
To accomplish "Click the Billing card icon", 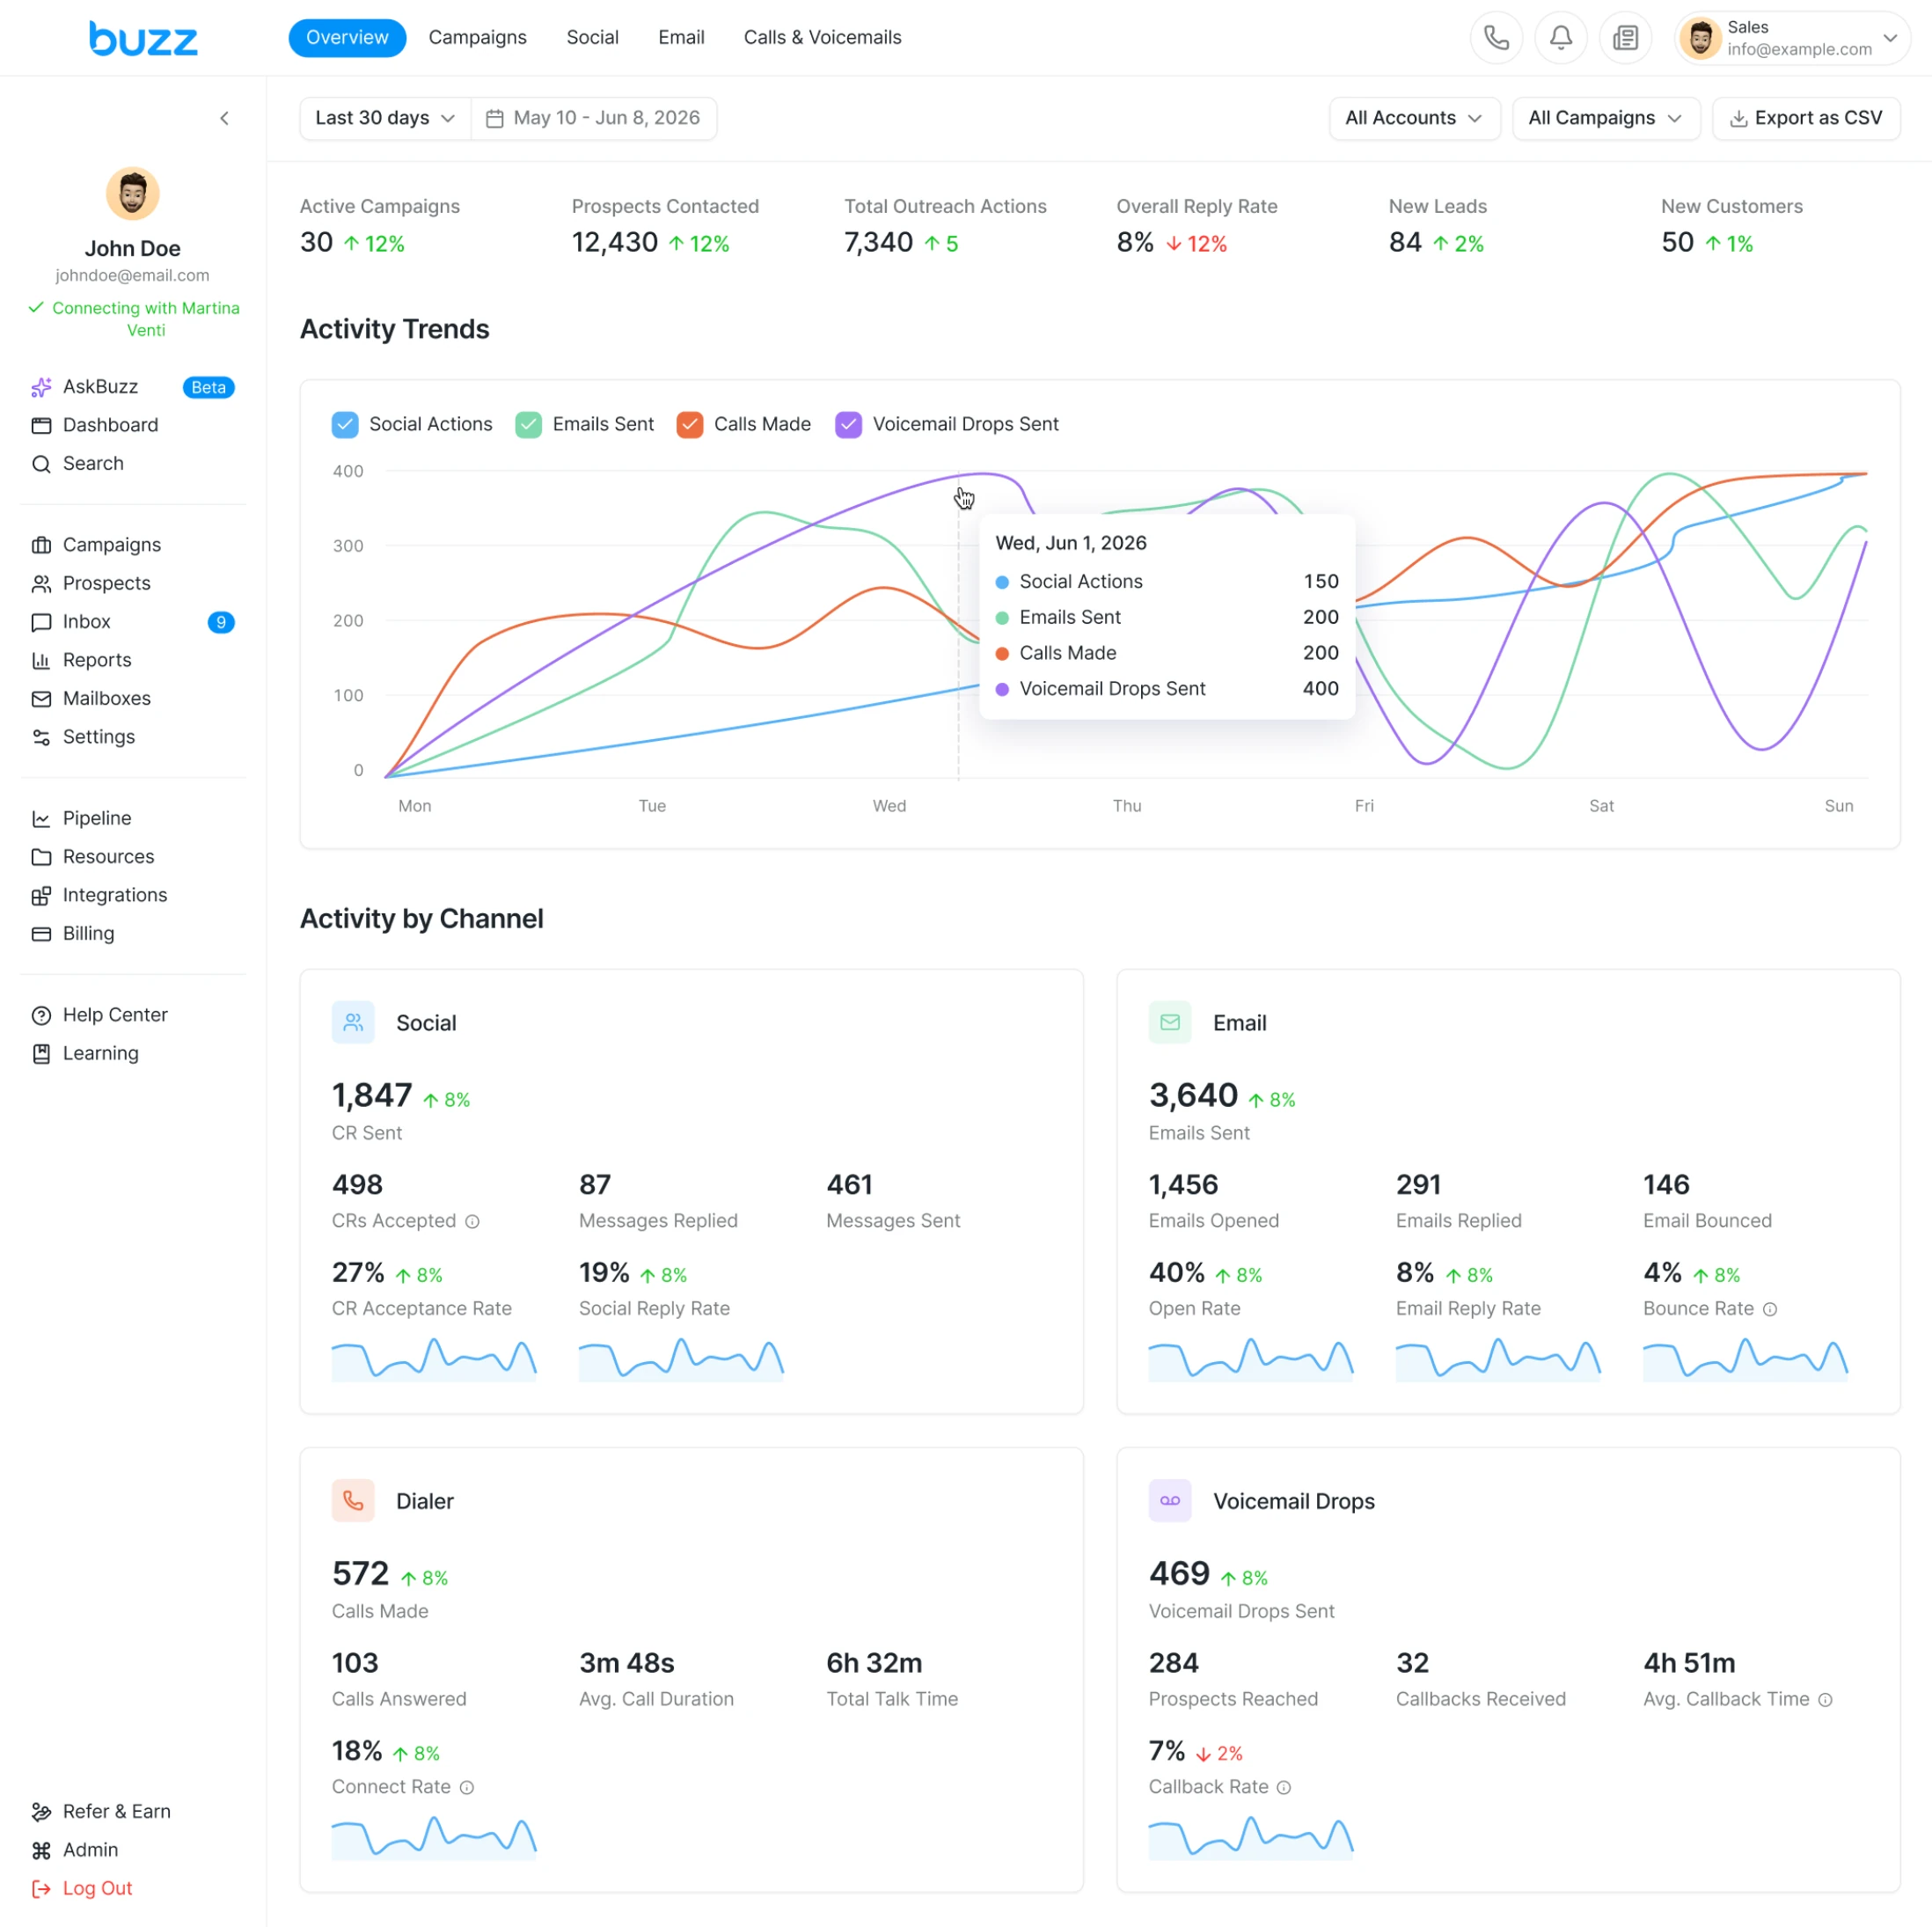I will point(41,933).
